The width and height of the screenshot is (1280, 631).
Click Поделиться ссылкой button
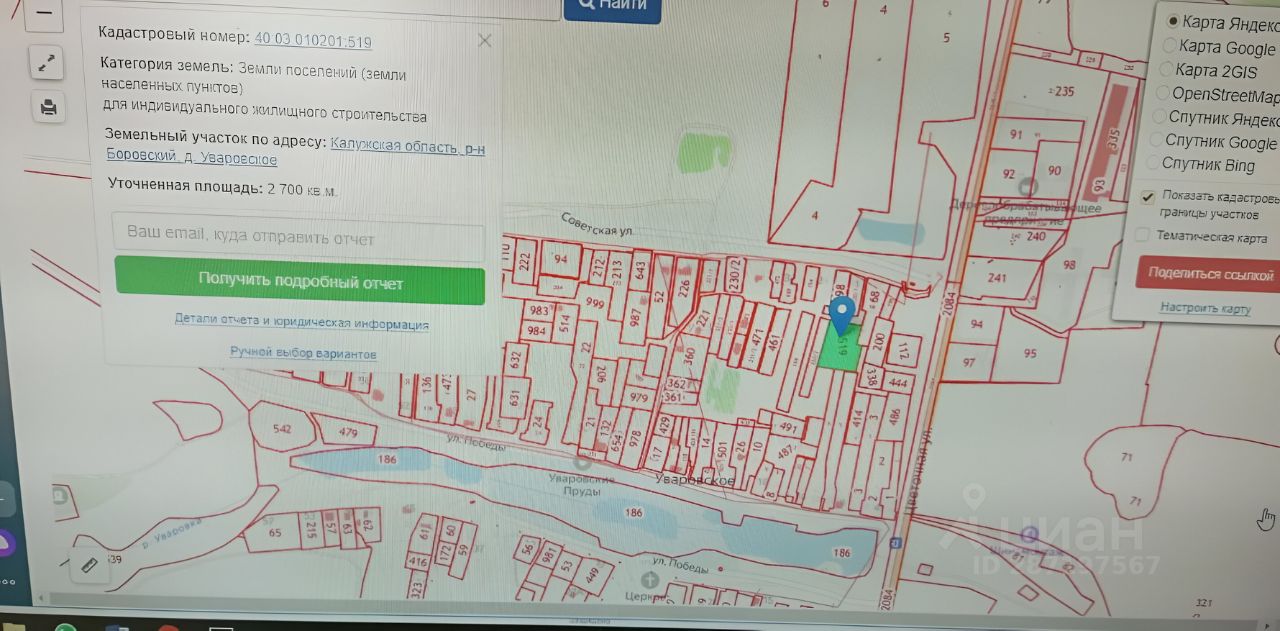coord(1209,273)
